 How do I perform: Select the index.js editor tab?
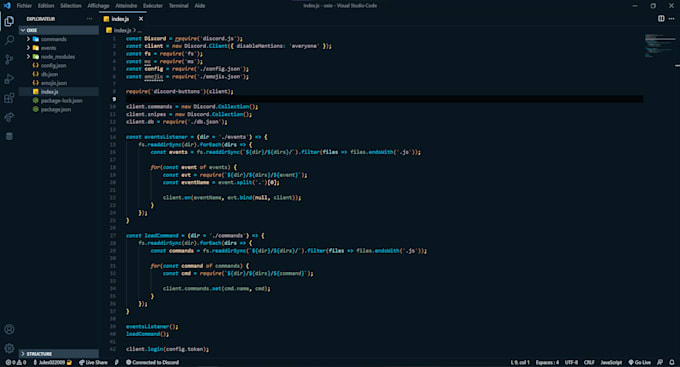point(123,19)
